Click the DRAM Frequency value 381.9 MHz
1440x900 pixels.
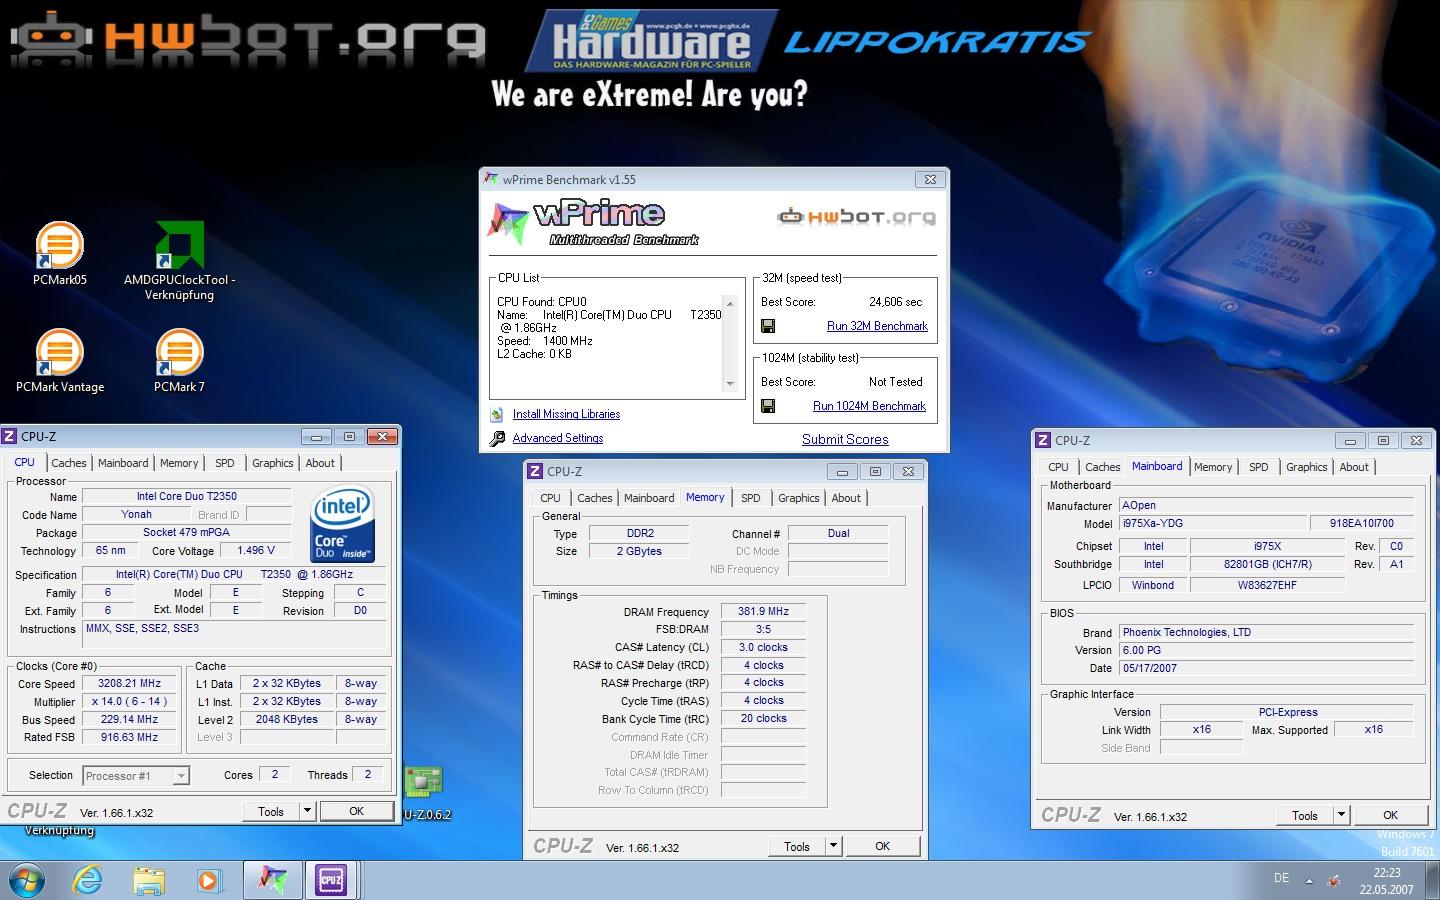pos(763,611)
